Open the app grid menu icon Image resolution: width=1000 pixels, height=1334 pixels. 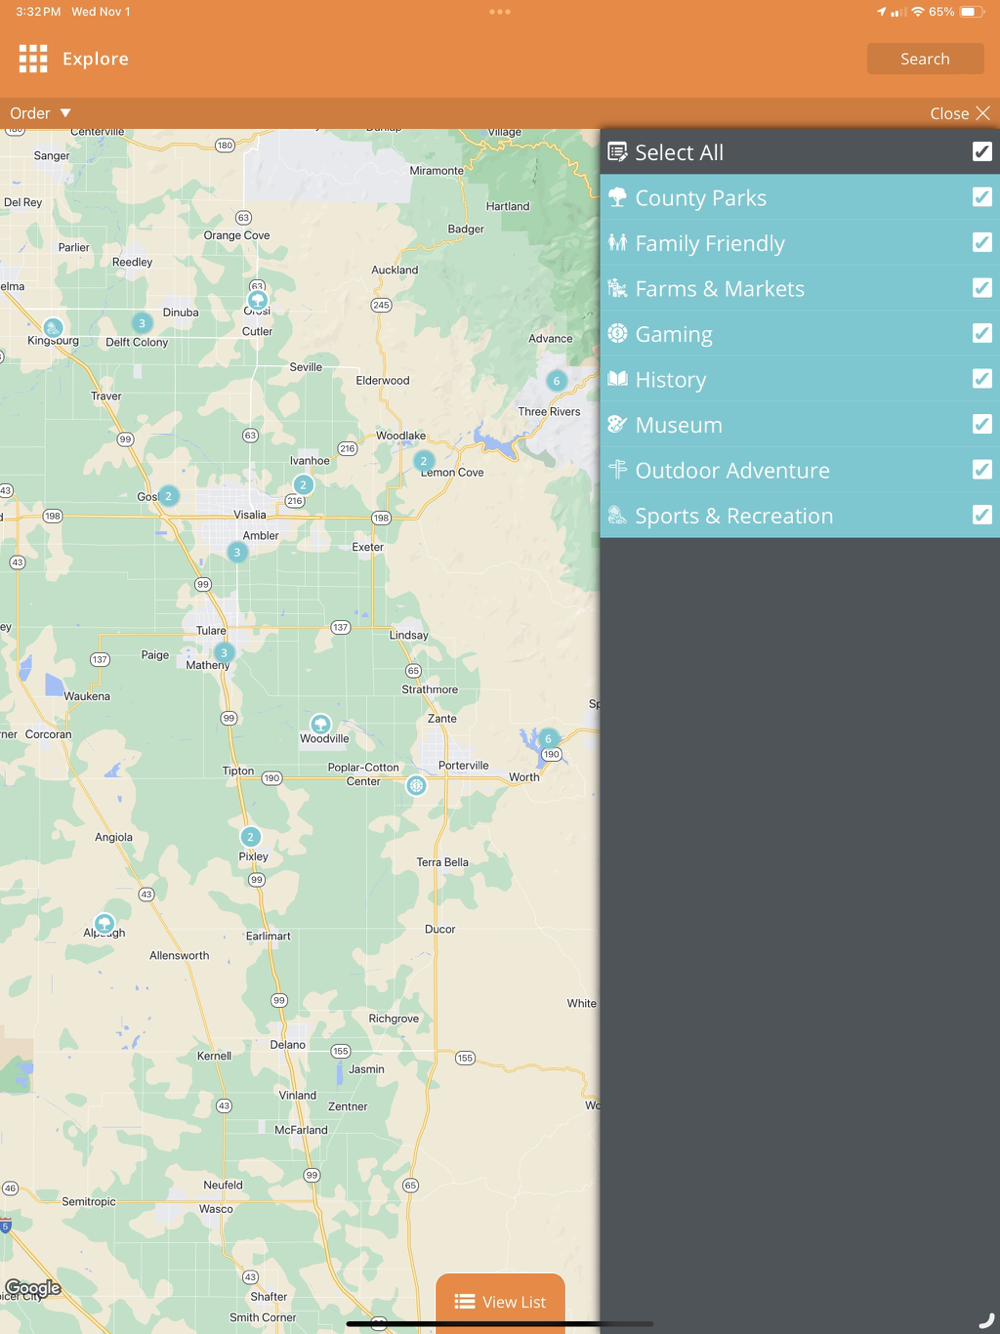33,59
